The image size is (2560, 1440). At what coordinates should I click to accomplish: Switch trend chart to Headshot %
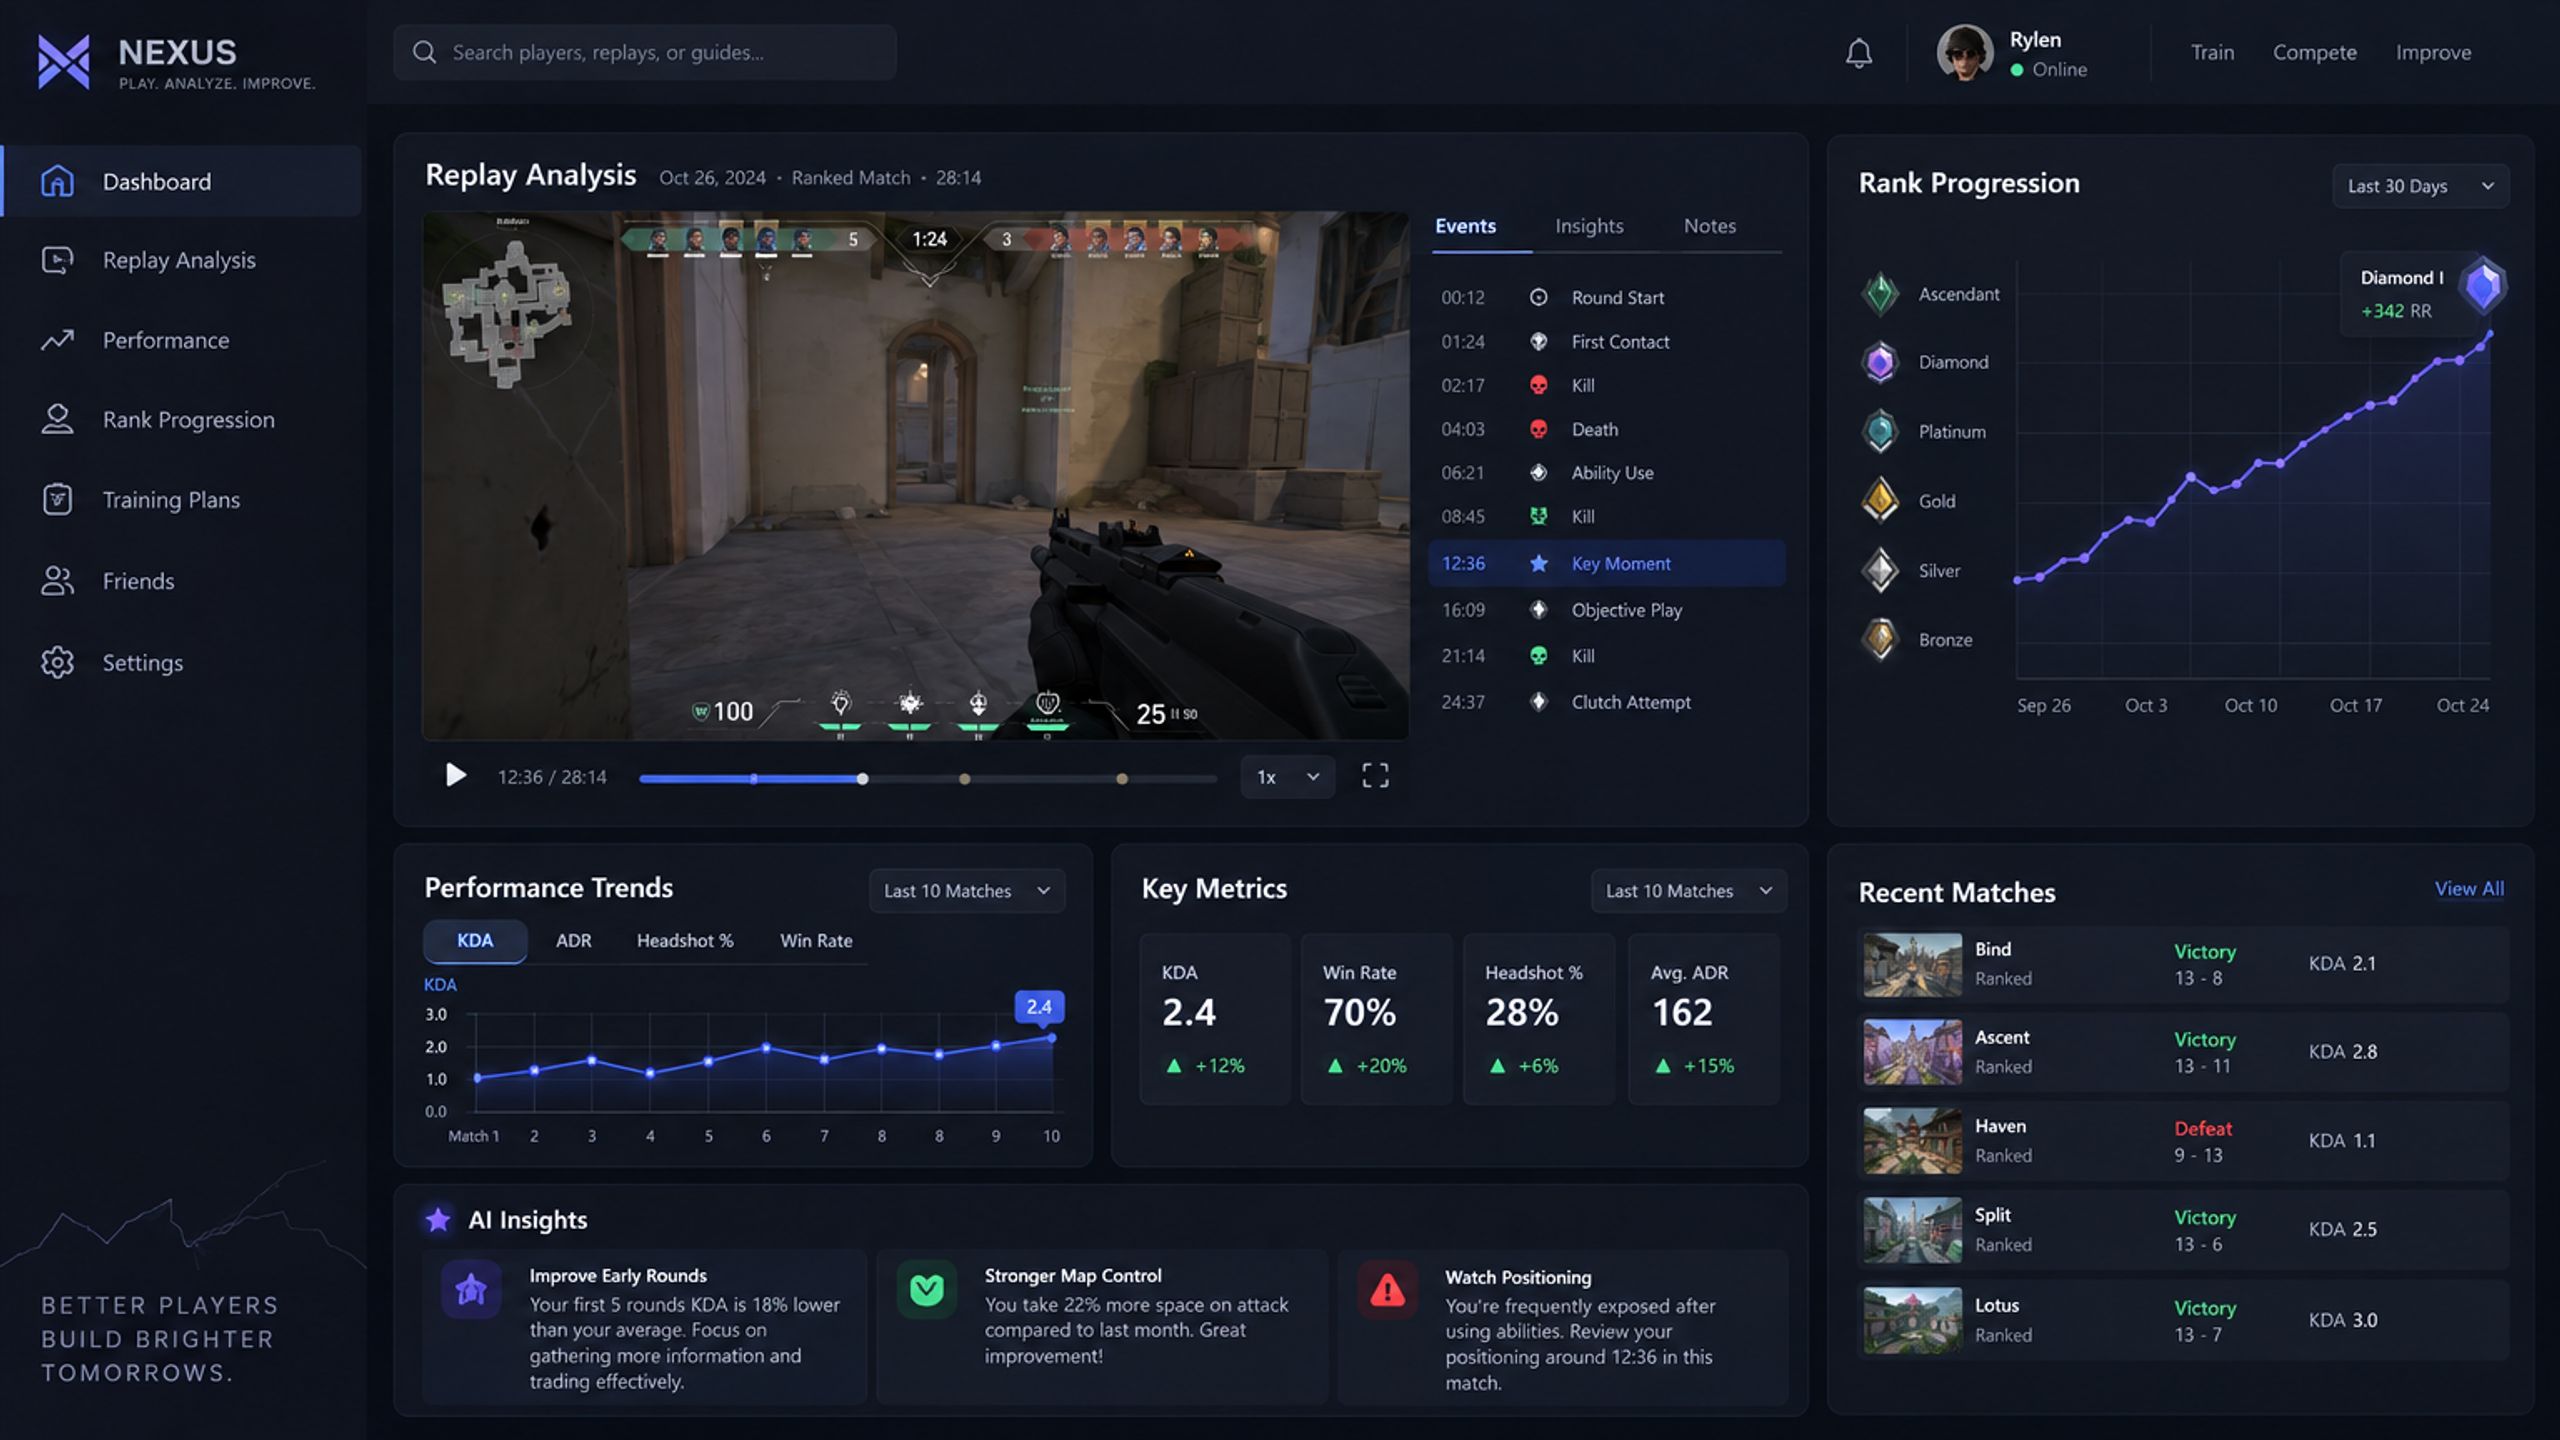coord(685,941)
